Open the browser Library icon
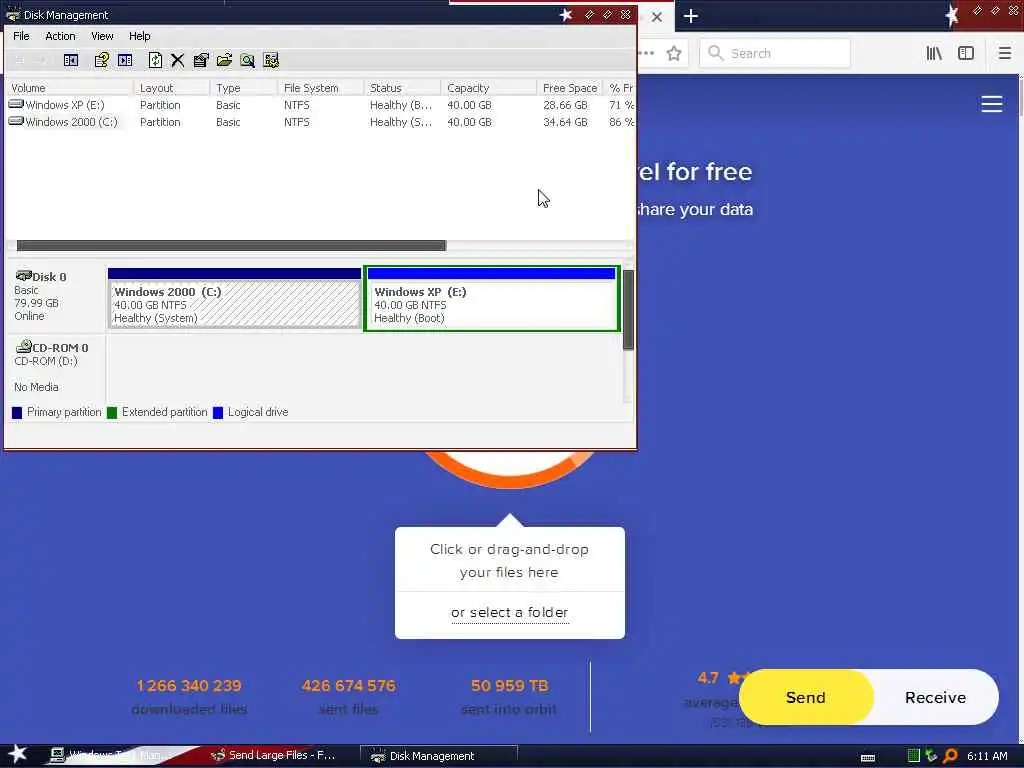Viewport: 1024px width, 768px height. coord(934,53)
